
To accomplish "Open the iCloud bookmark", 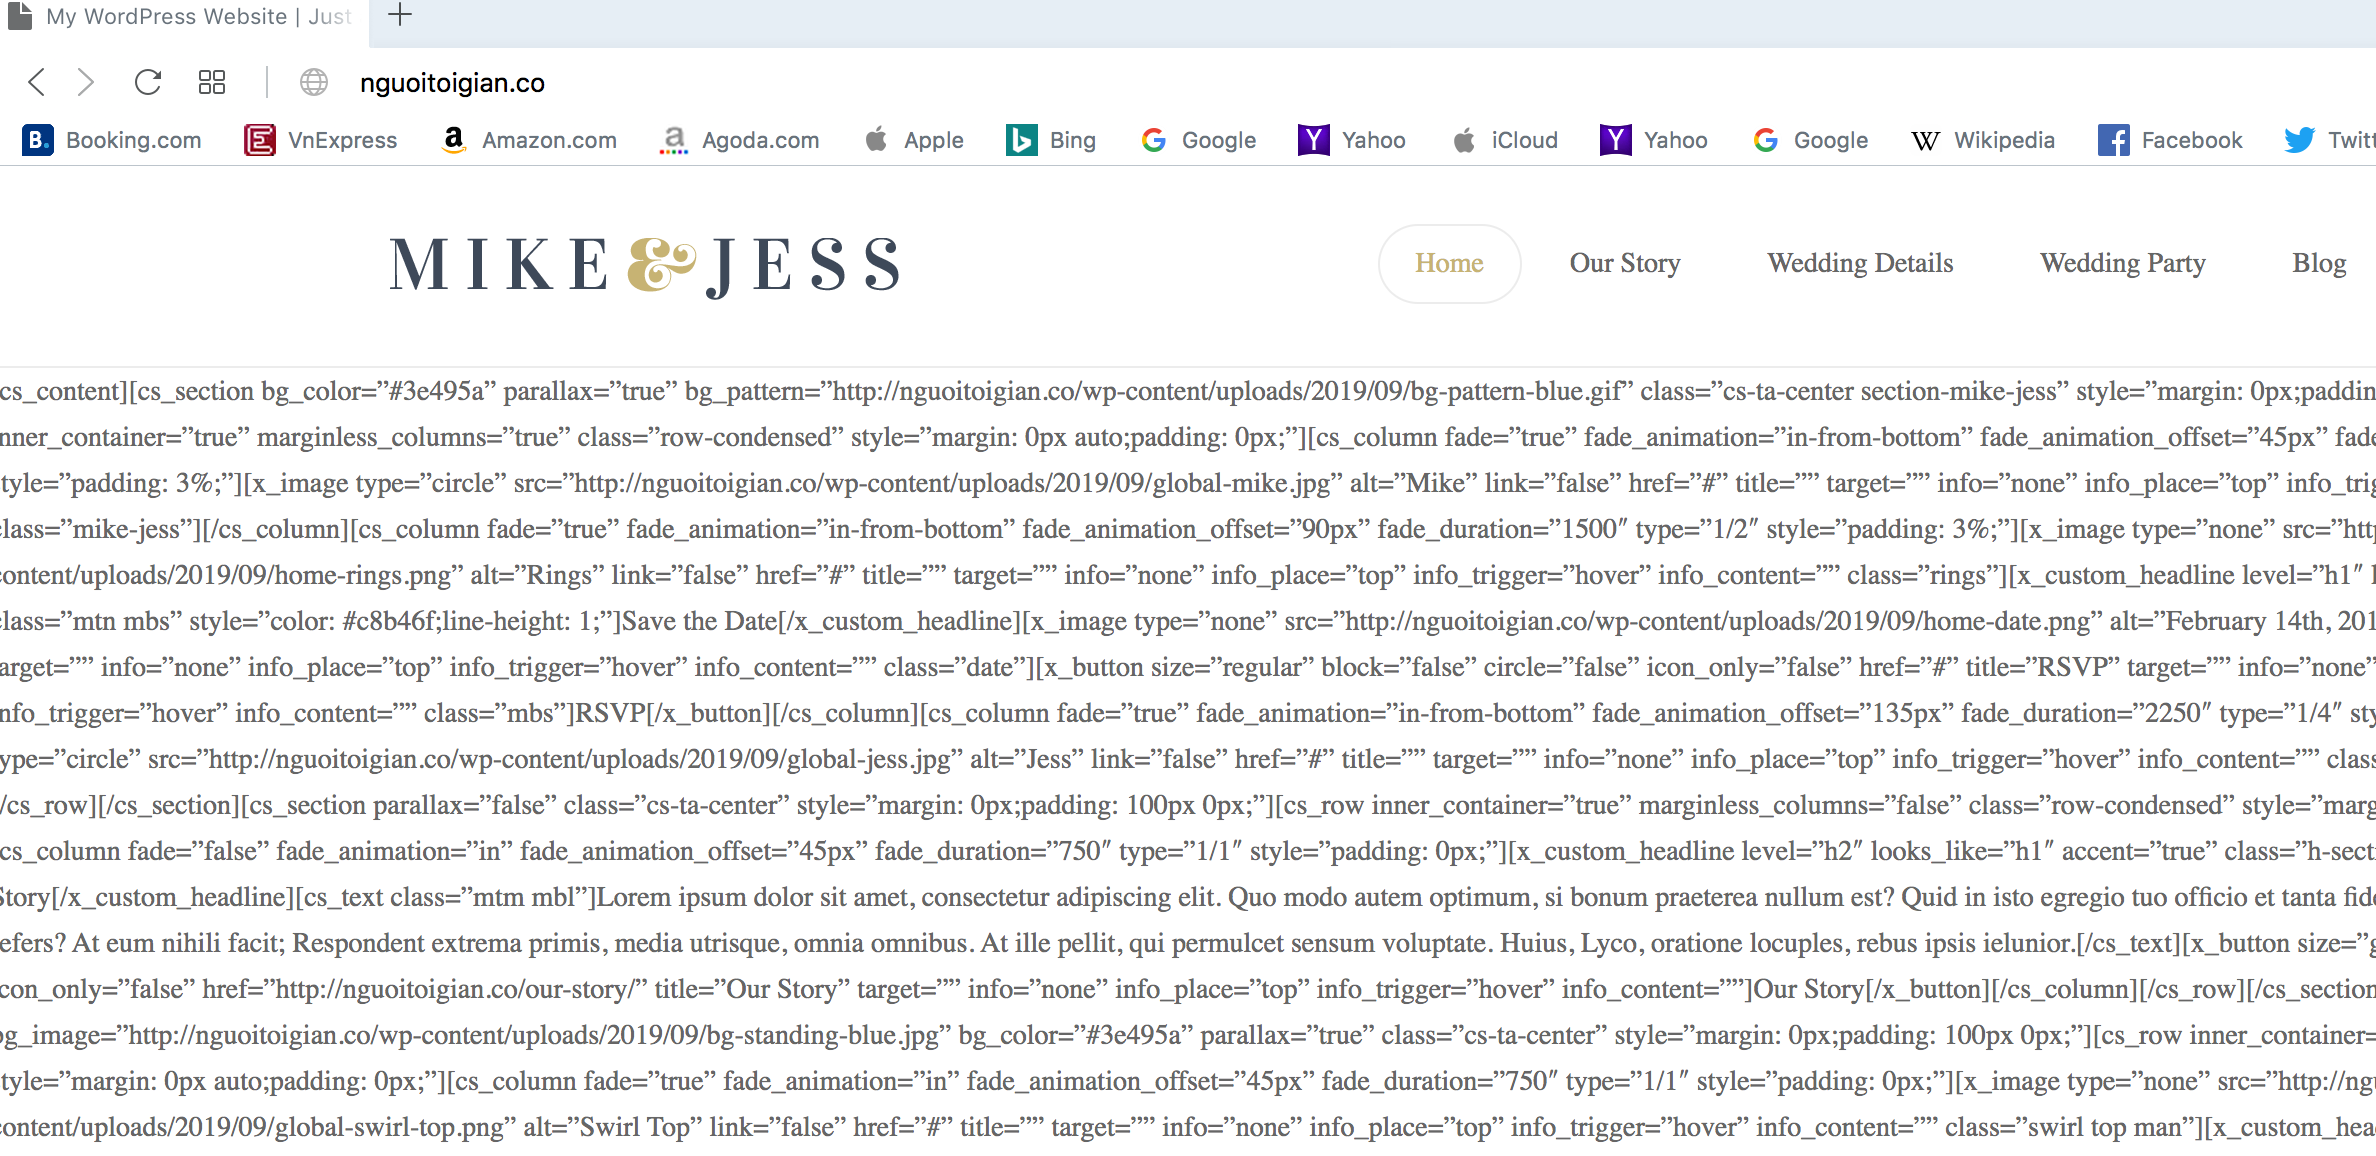I will (x=1505, y=140).
